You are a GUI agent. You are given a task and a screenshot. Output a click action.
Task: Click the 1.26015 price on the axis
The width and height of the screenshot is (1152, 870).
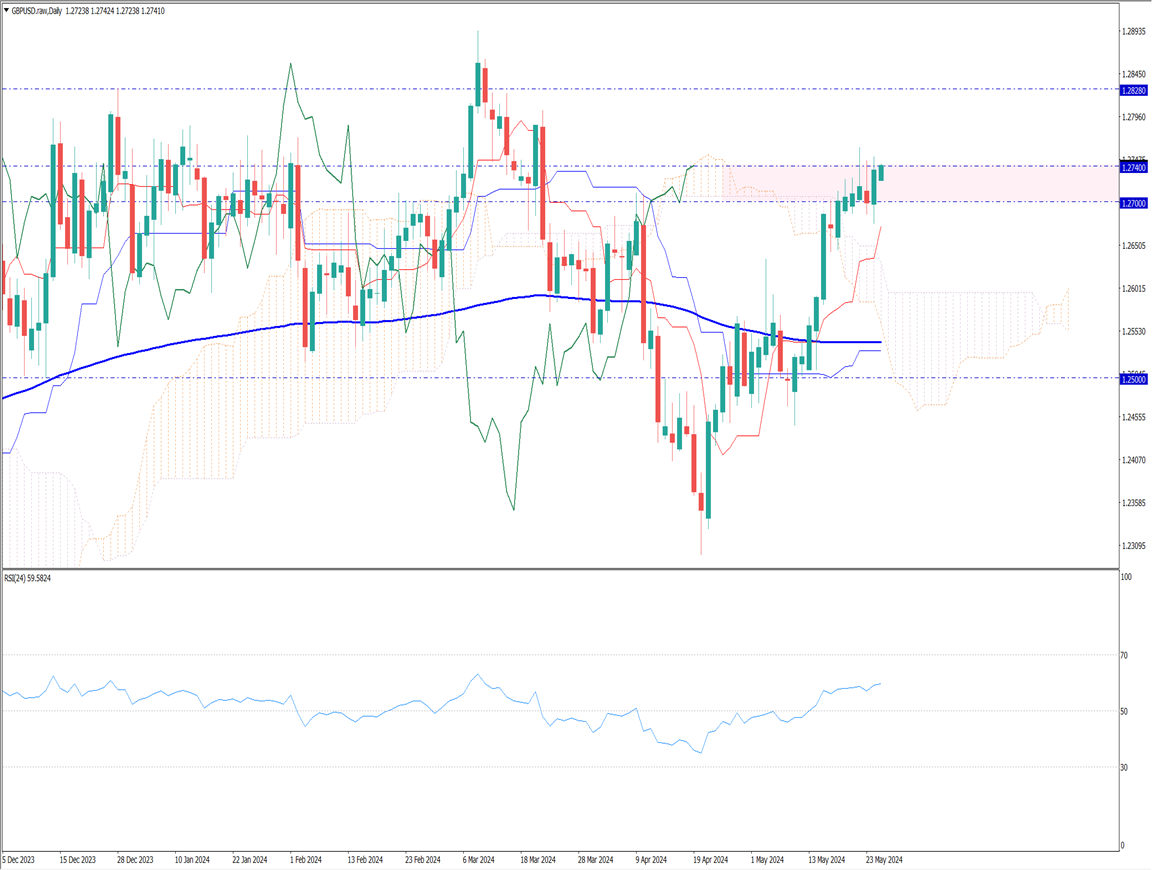pos(1133,289)
